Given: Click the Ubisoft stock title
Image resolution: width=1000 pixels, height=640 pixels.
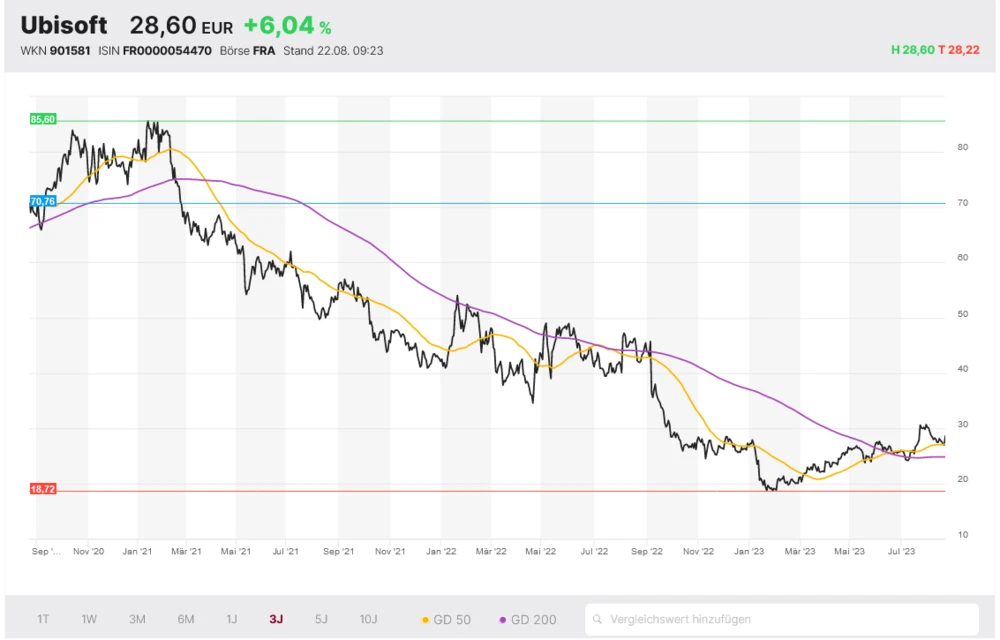Looking at the screenshot, I should 64,25.
